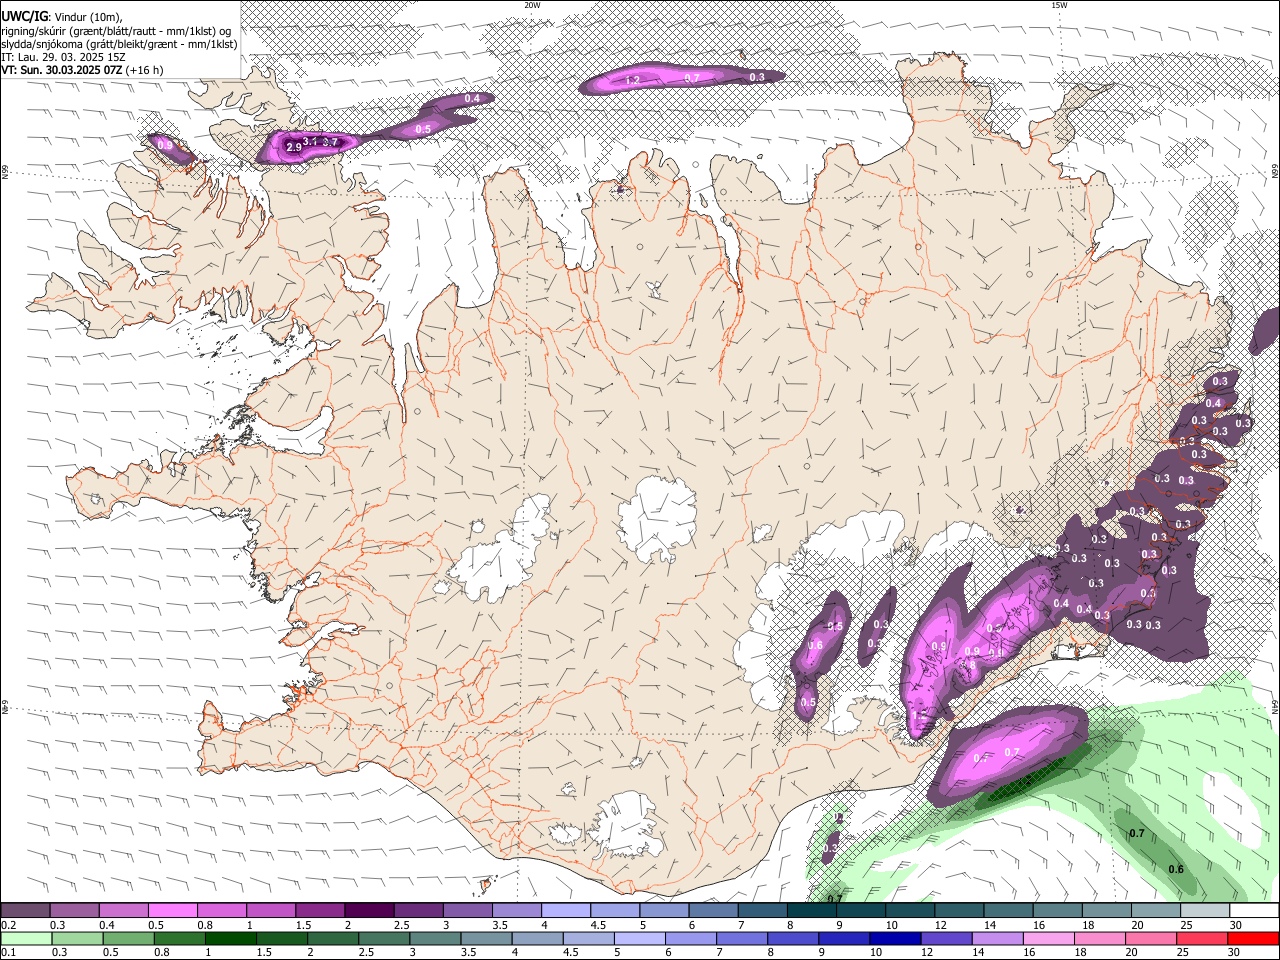Click the '0.2' label in the upper legend row

pyautogui.click(x=9, y=925)
